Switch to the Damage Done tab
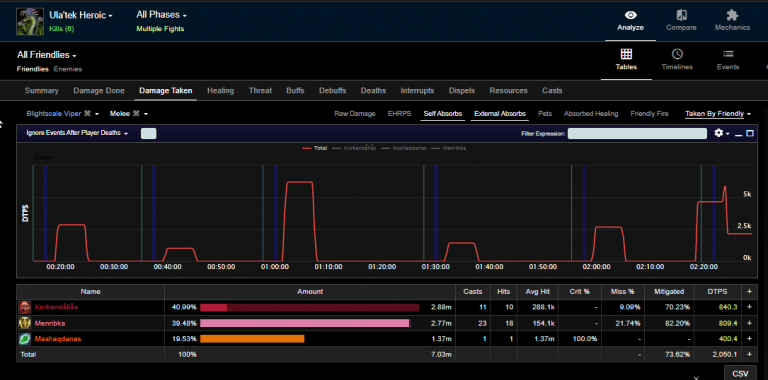Image resolution: width=768 pixels, height=380 pixels. (99, 91)
